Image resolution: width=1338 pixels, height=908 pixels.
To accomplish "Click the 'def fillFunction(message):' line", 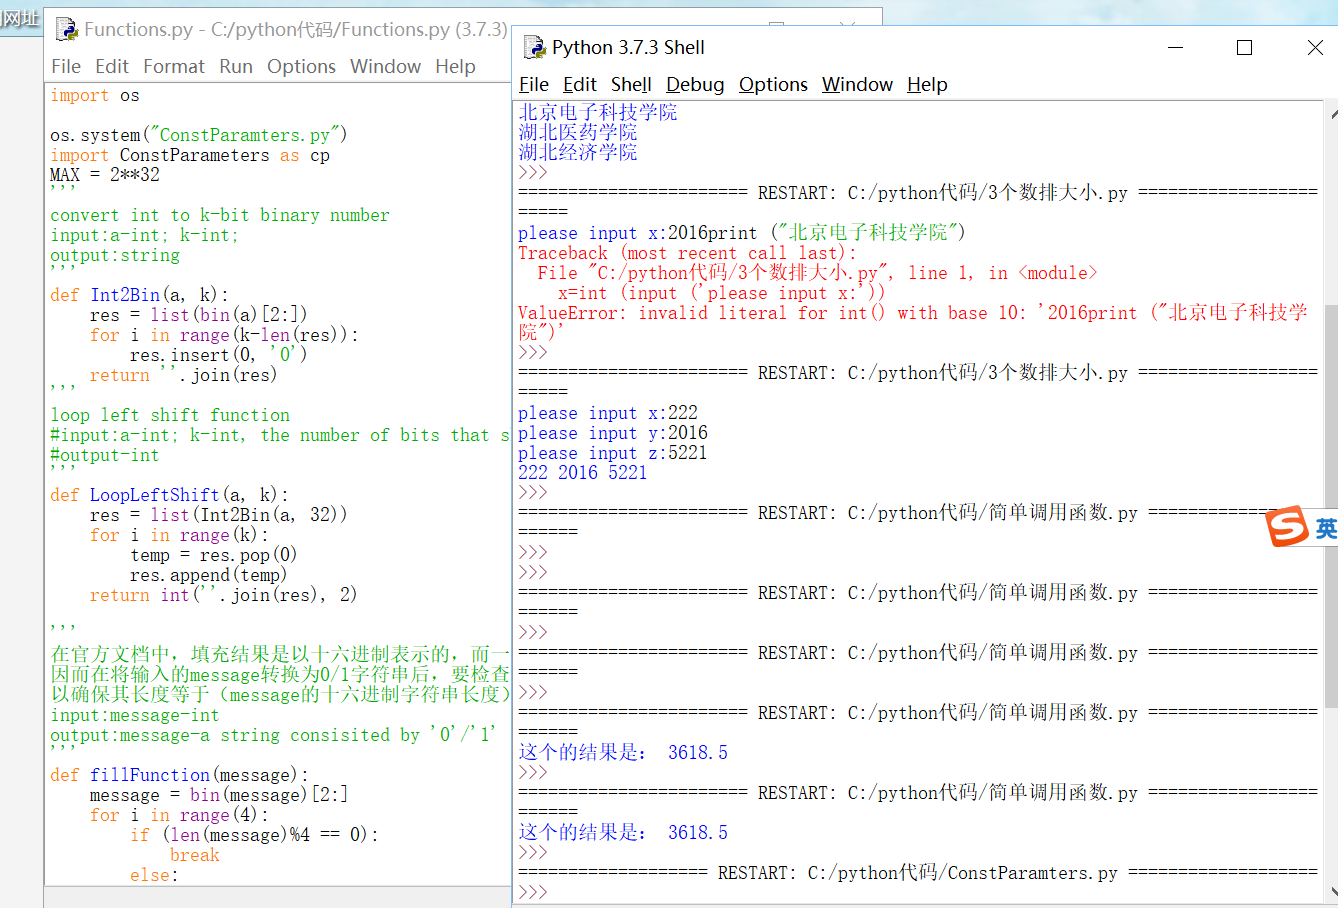I will click(x=179, y=775).
